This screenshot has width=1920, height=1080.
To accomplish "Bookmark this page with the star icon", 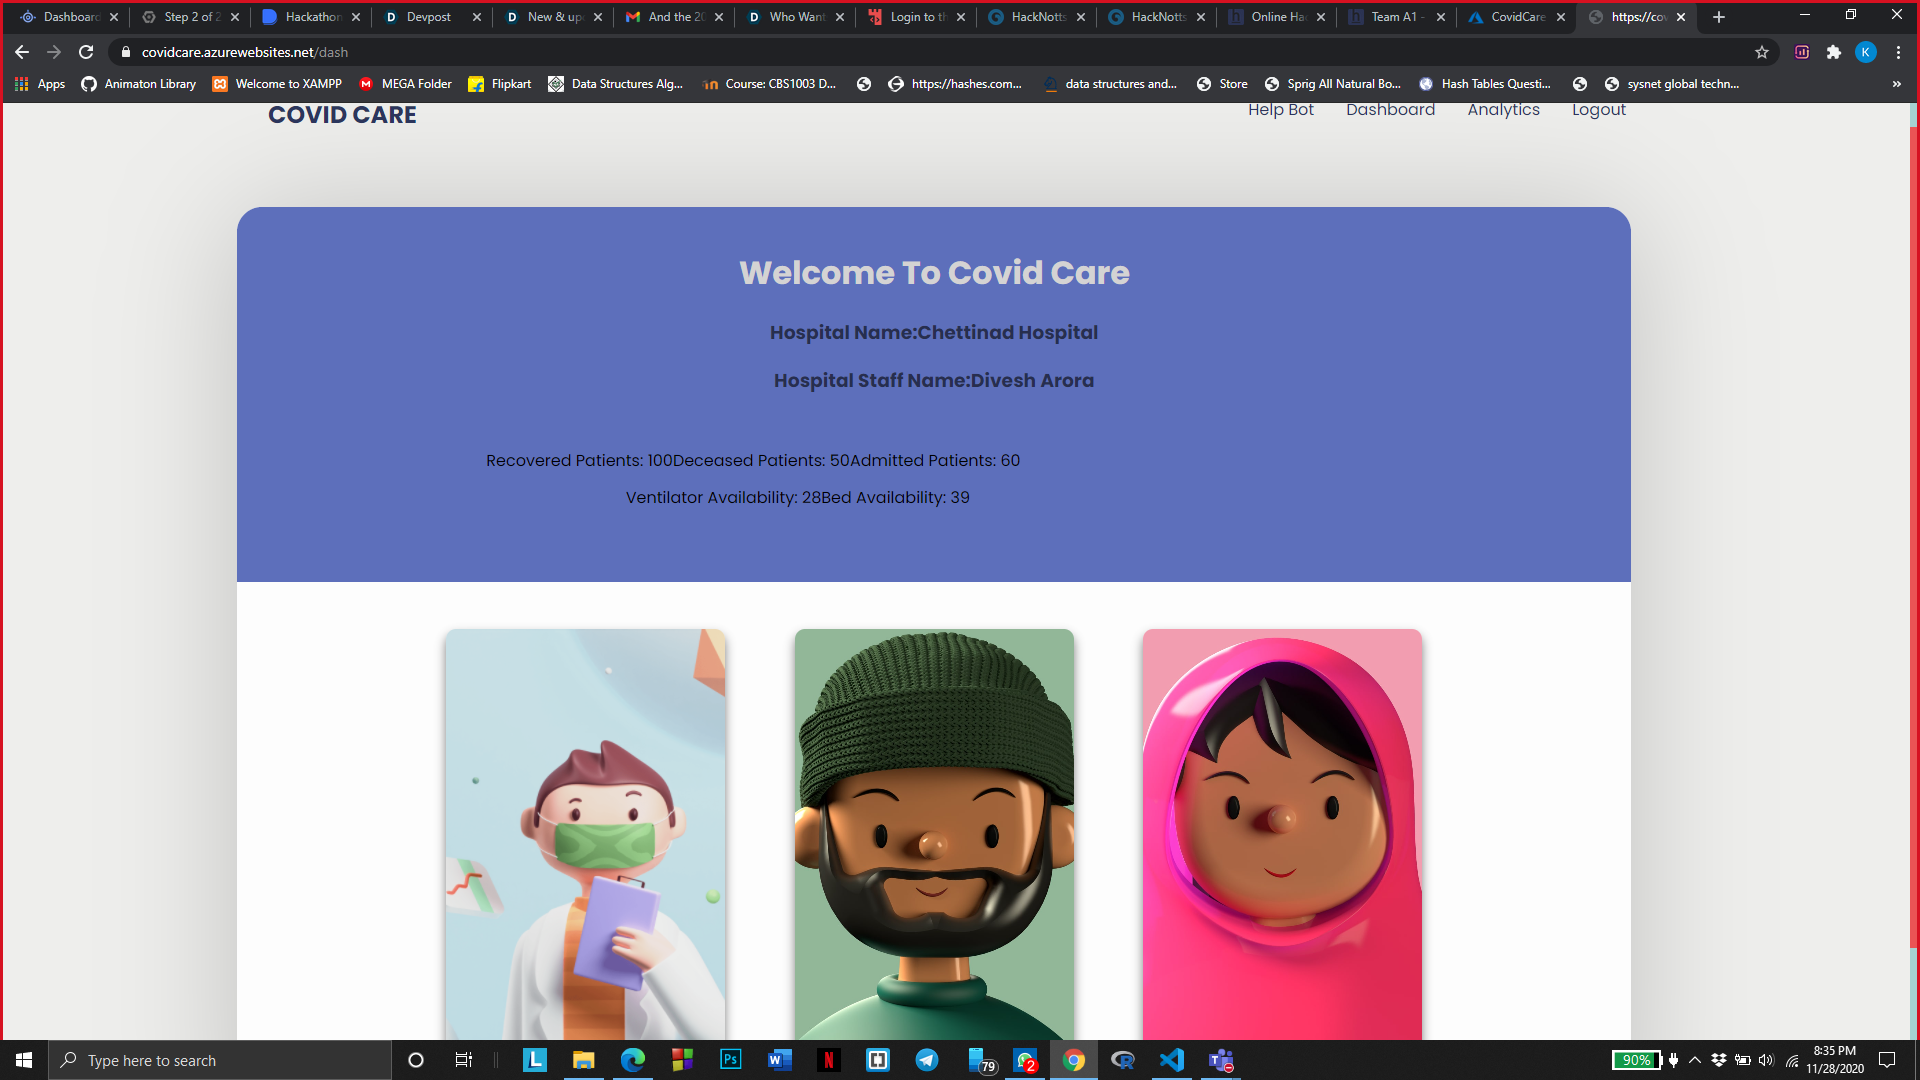I will 1762,52.
